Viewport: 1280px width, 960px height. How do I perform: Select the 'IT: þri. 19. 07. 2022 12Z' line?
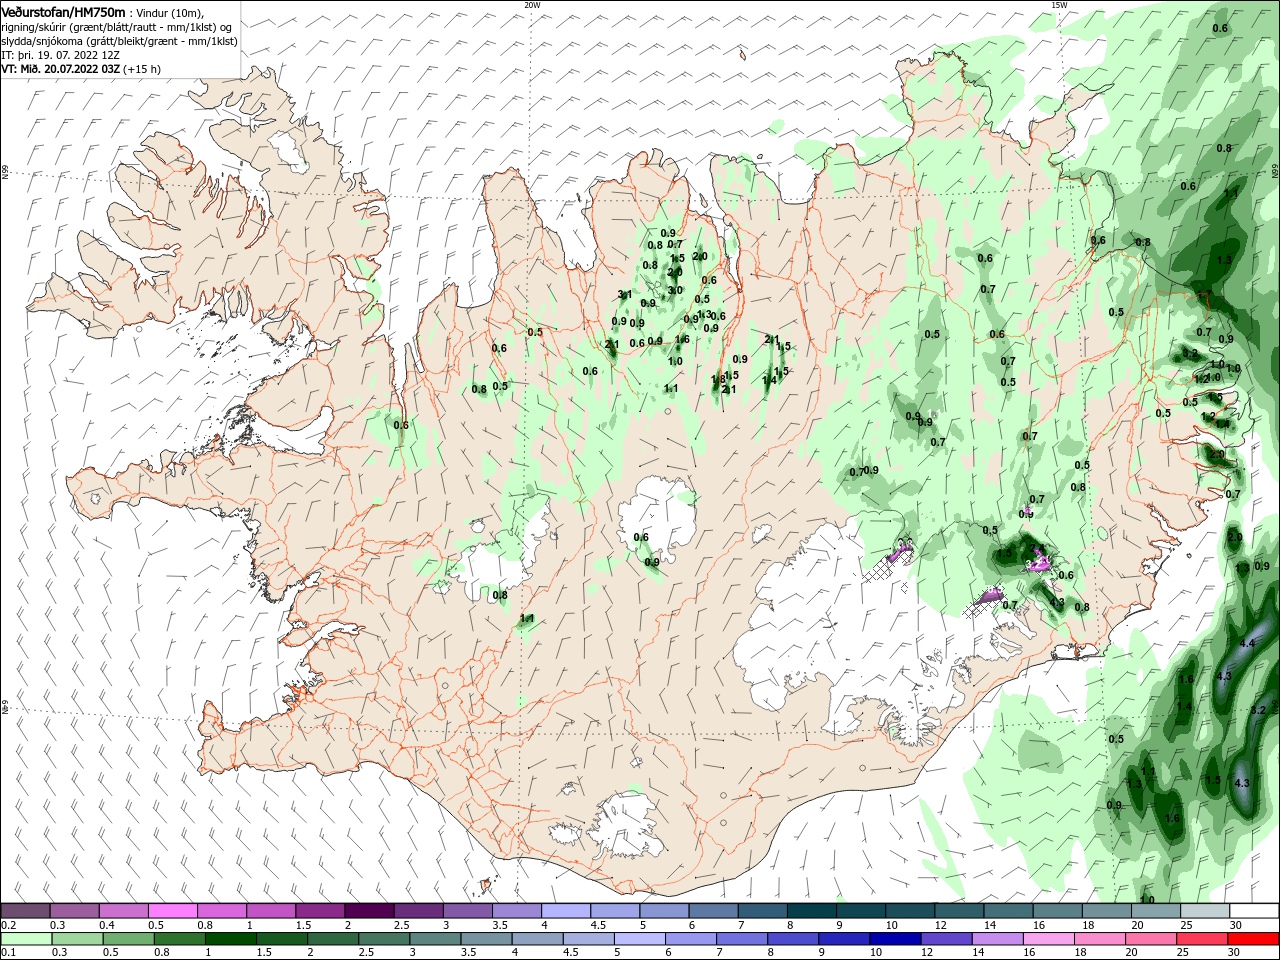pos(61,55)
